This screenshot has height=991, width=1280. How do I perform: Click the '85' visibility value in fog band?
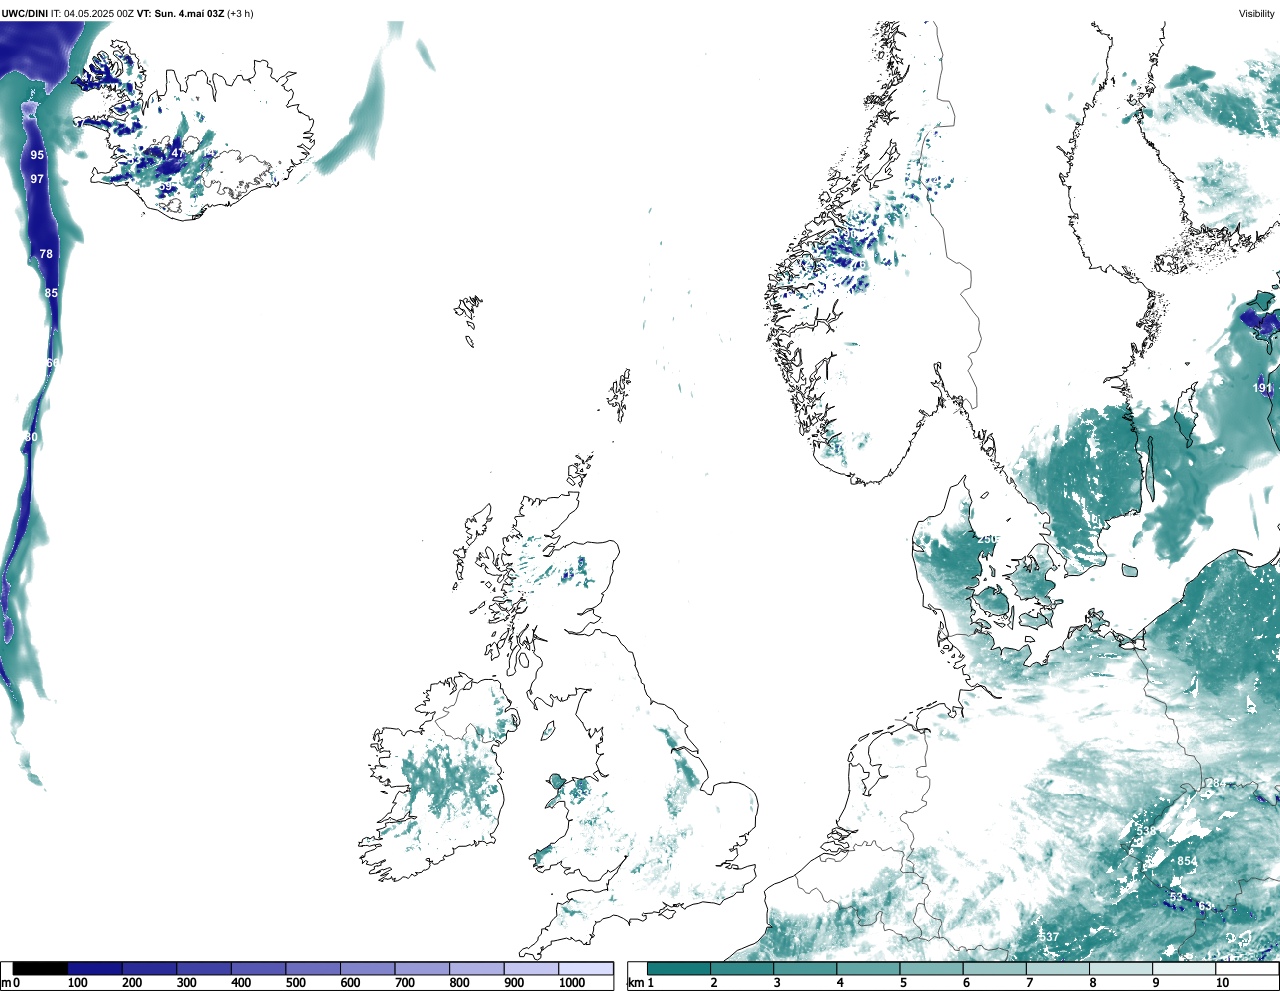(x=51, y=293)
